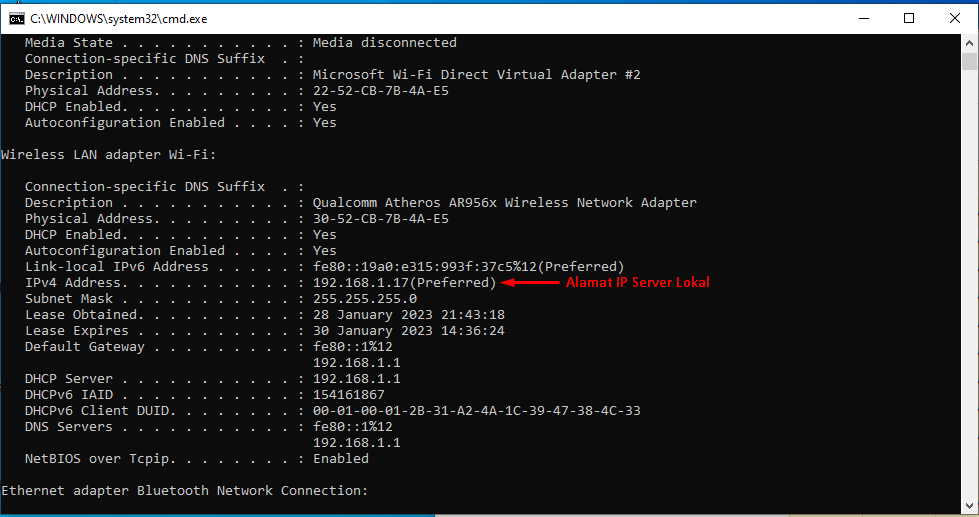Viewport: 979px width, 517px height.
Task: Click the 'Ethernet adapter Bluetooth Network Connection' line
Action: [x=185, y=490]
